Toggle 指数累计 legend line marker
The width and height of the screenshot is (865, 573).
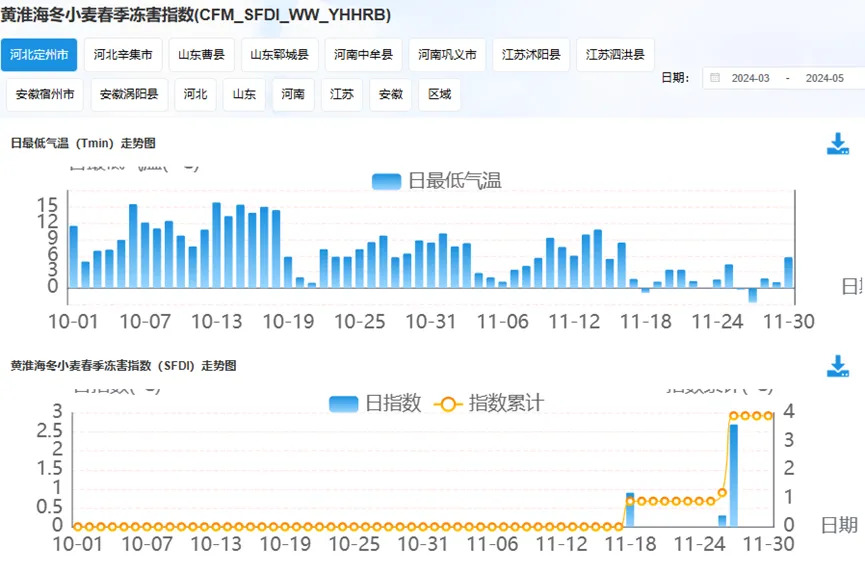[x=447, y=404]
